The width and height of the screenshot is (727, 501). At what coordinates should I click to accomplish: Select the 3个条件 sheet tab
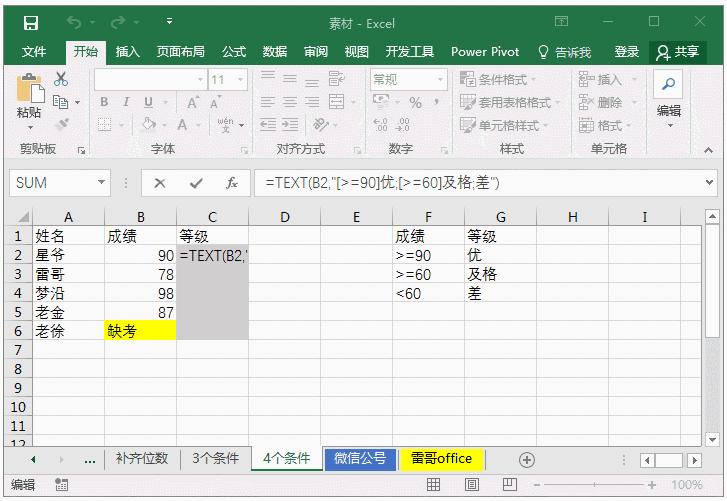pyautogui.click(x=216, y=458)
